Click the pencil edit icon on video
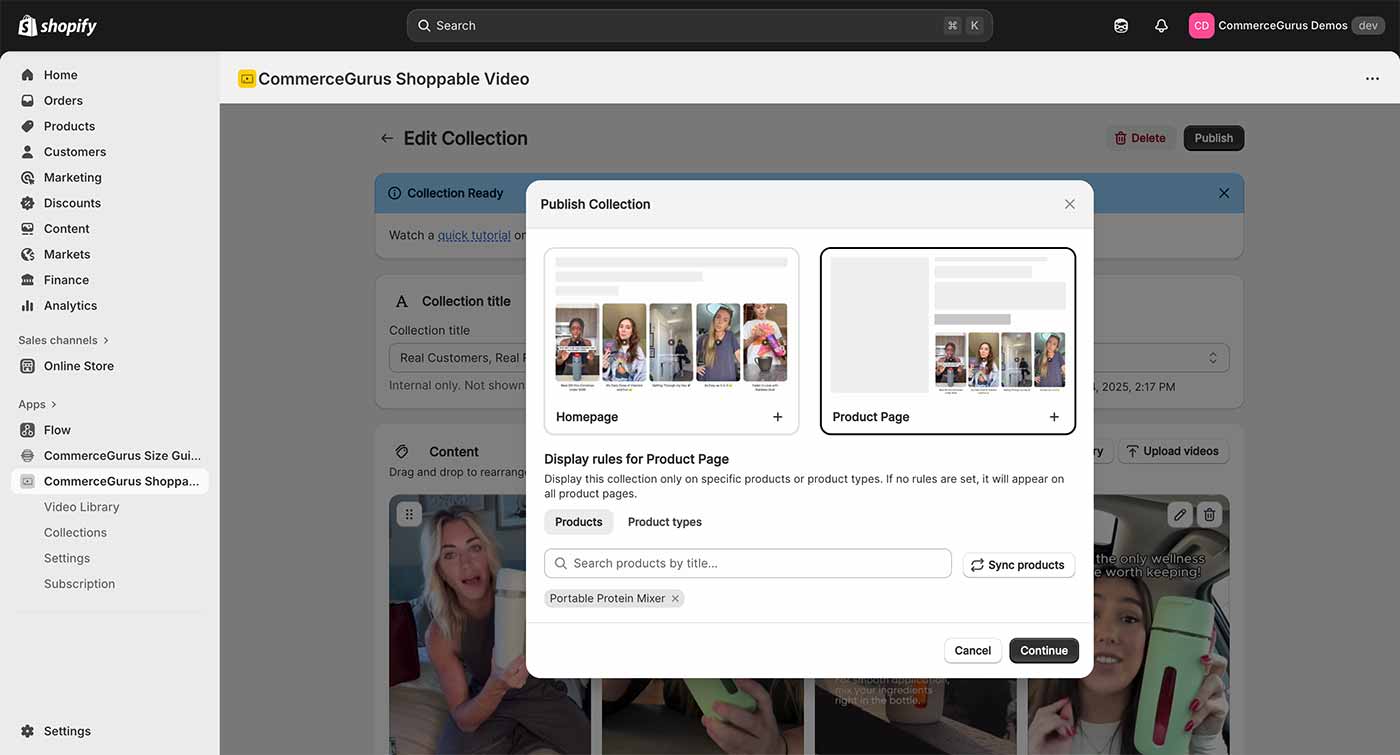This screenshot has height=755, width=1400. pos(1180,514)
